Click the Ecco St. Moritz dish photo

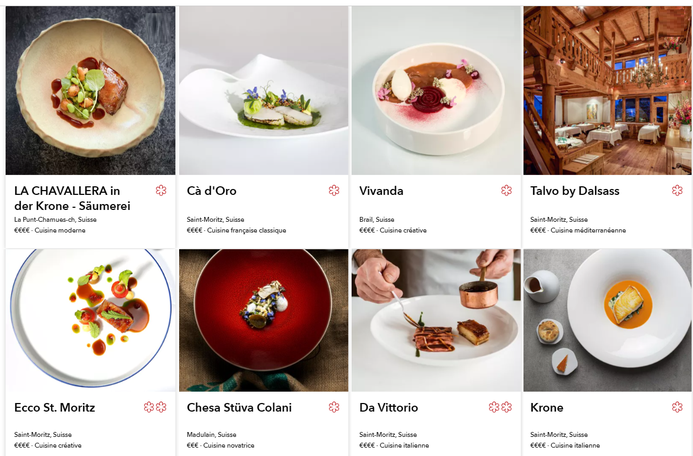(90, 320)
